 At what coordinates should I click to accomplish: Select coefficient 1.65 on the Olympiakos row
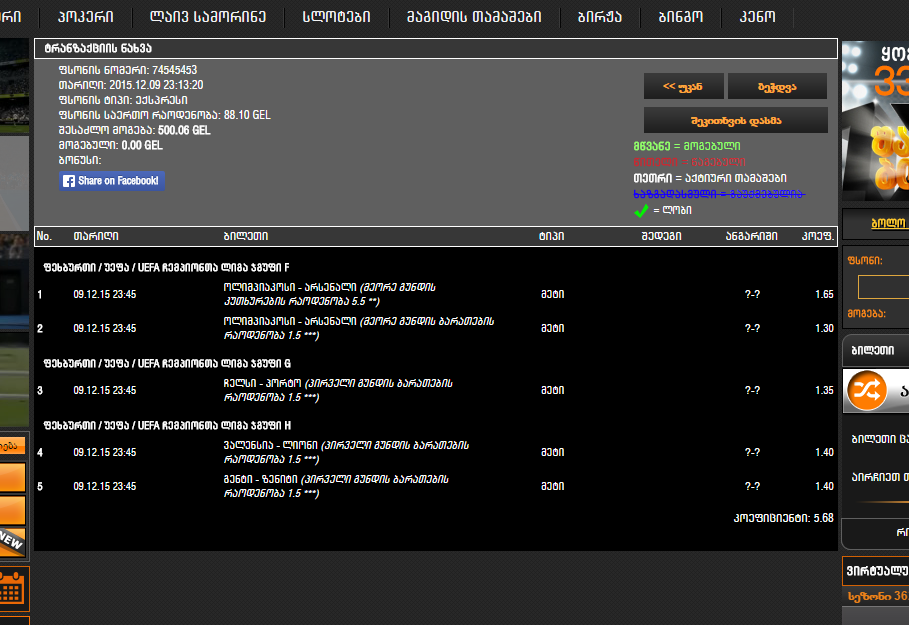[824, 294]
